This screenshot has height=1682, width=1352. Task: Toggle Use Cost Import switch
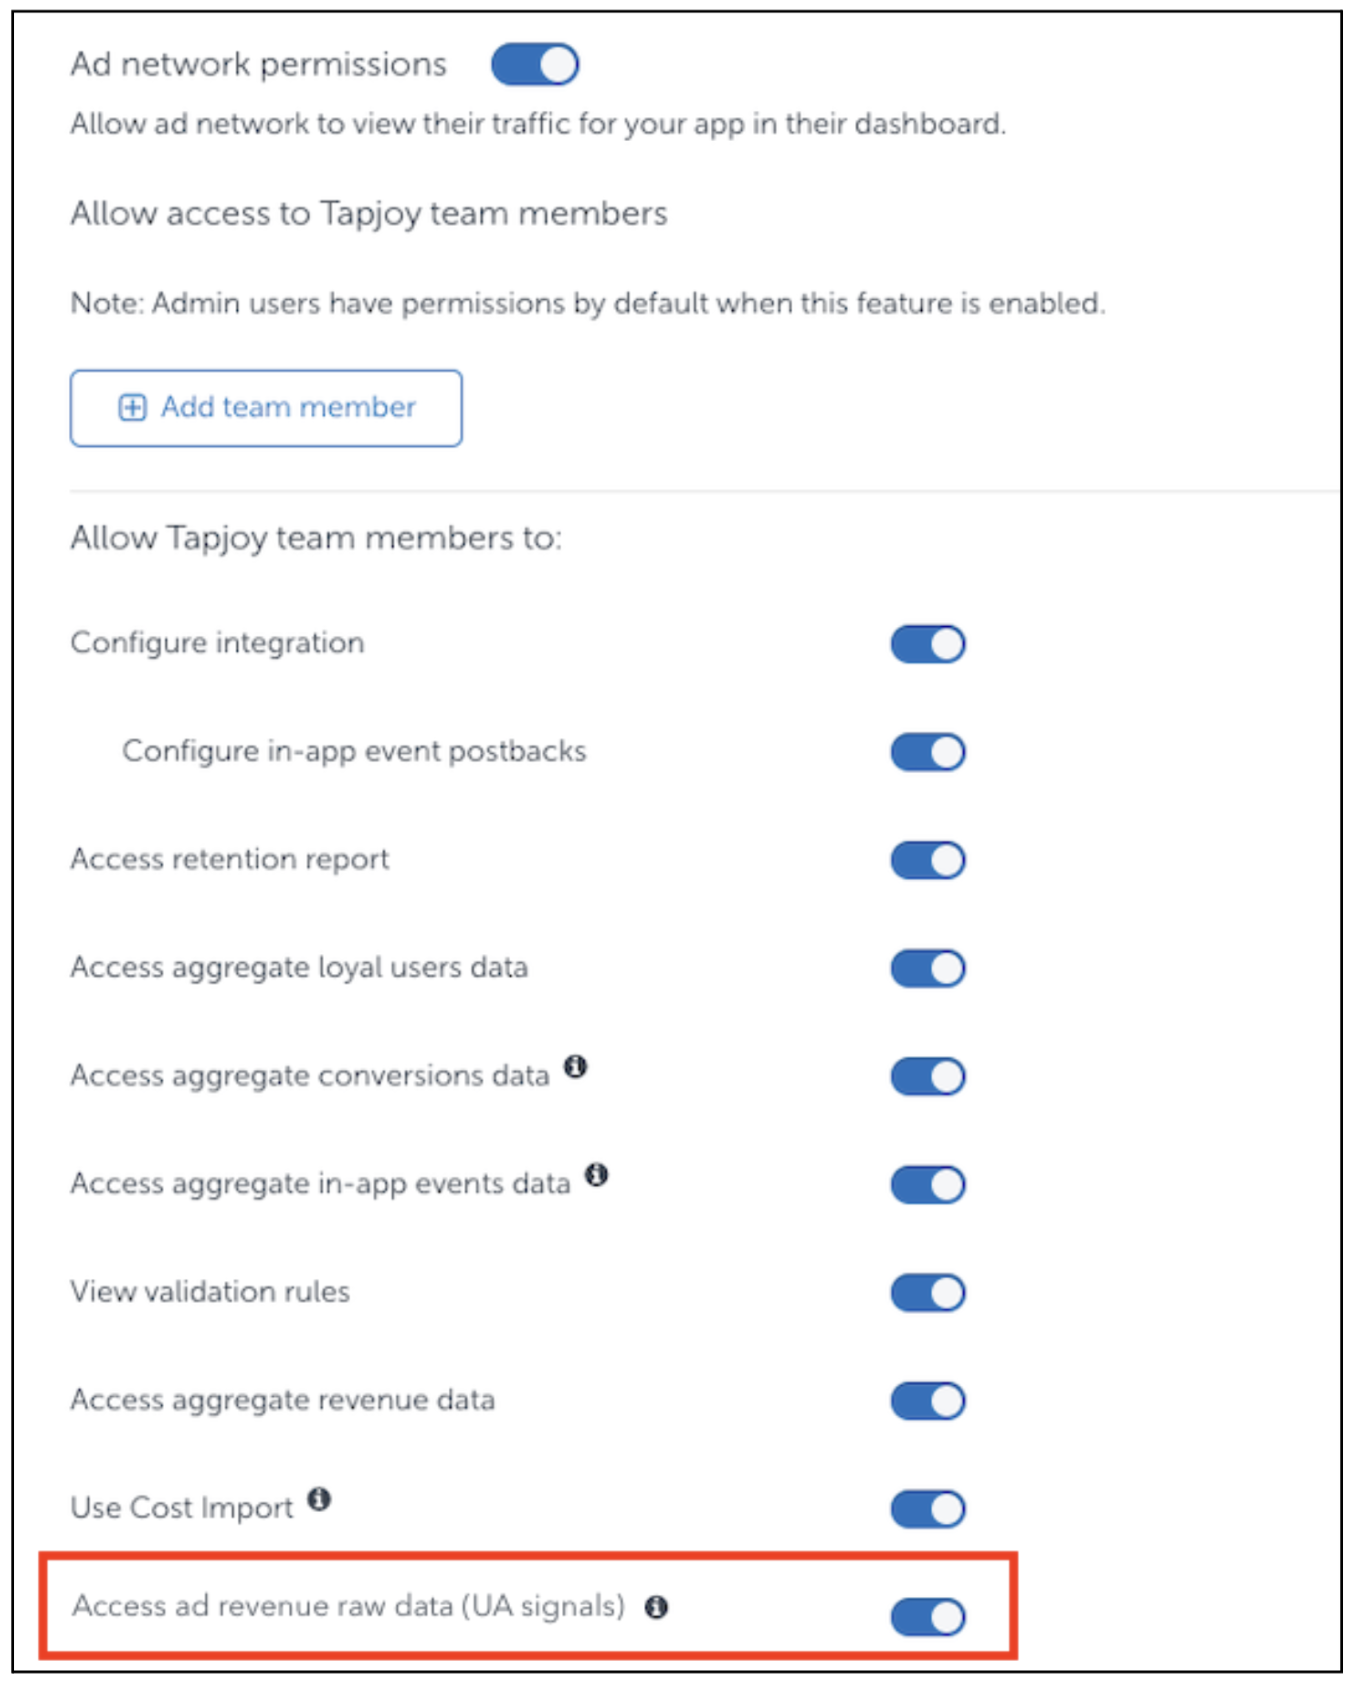click(928, 1508)
